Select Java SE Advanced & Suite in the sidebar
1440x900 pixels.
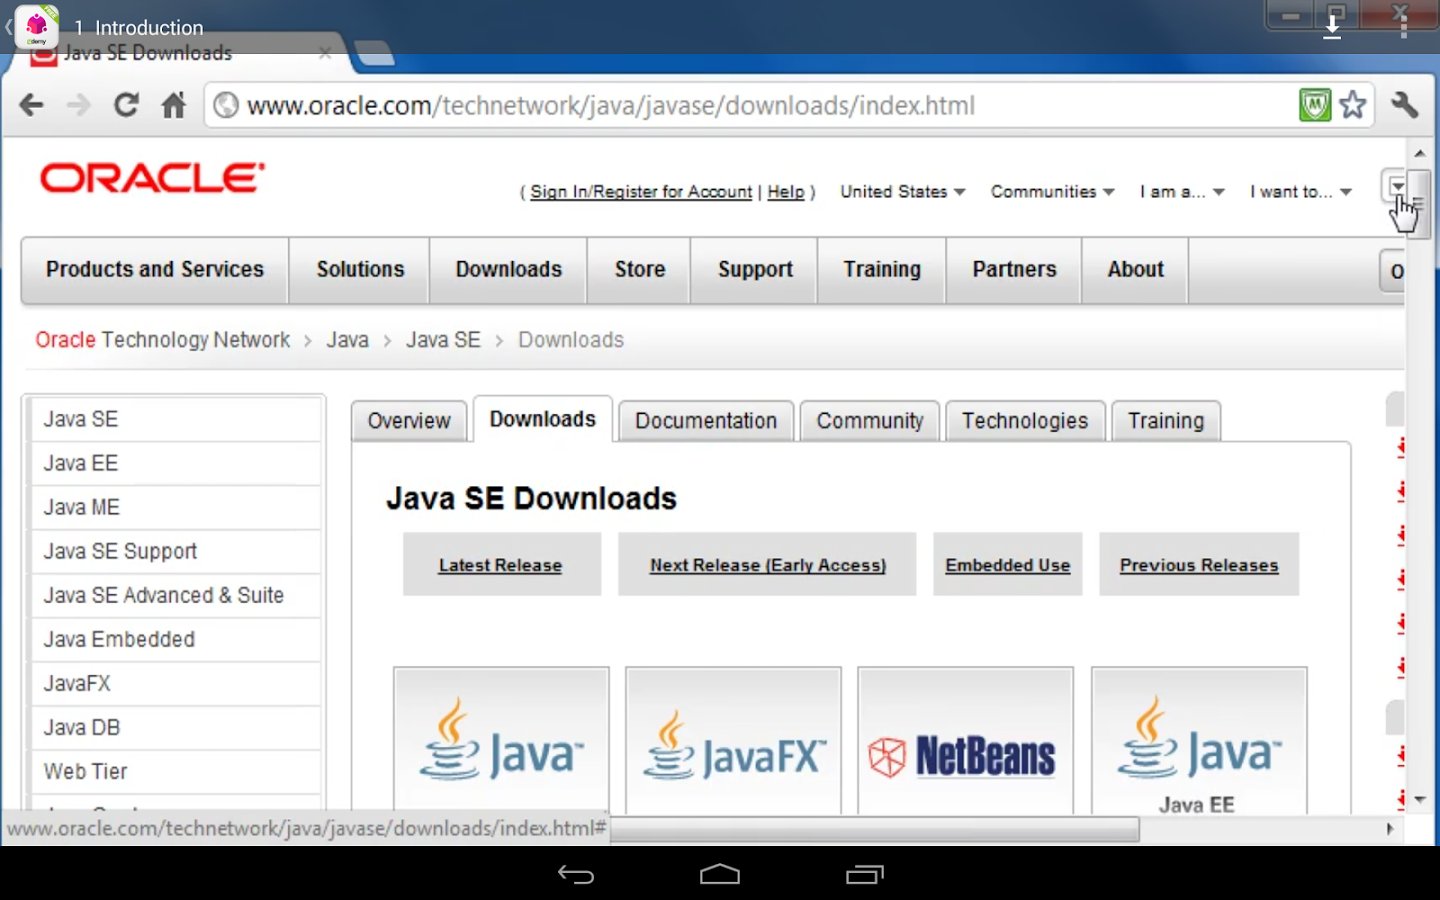[x=175, y=595]
